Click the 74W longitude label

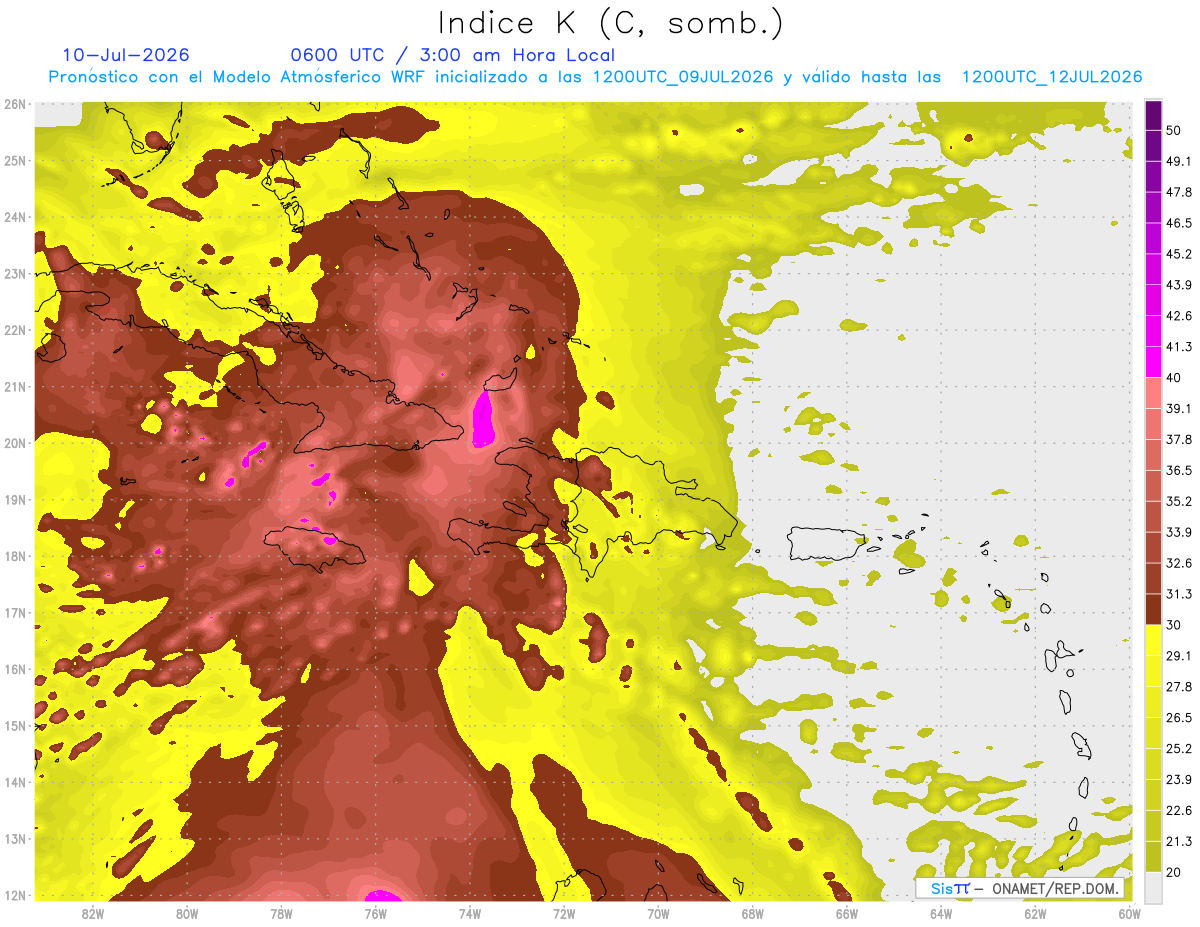pos(469,913)
